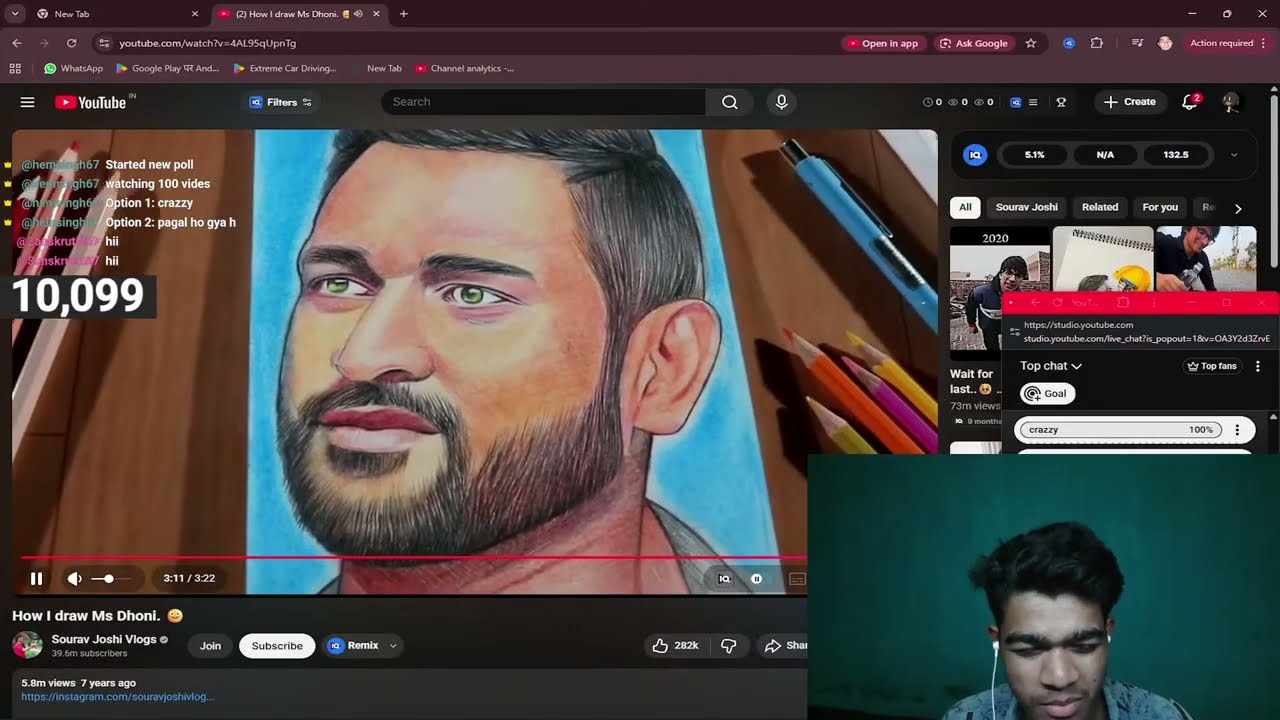The width and height of the screenshot is (1280, 720).
Task: Click the Goal button in live chat
Action: 1047,394
